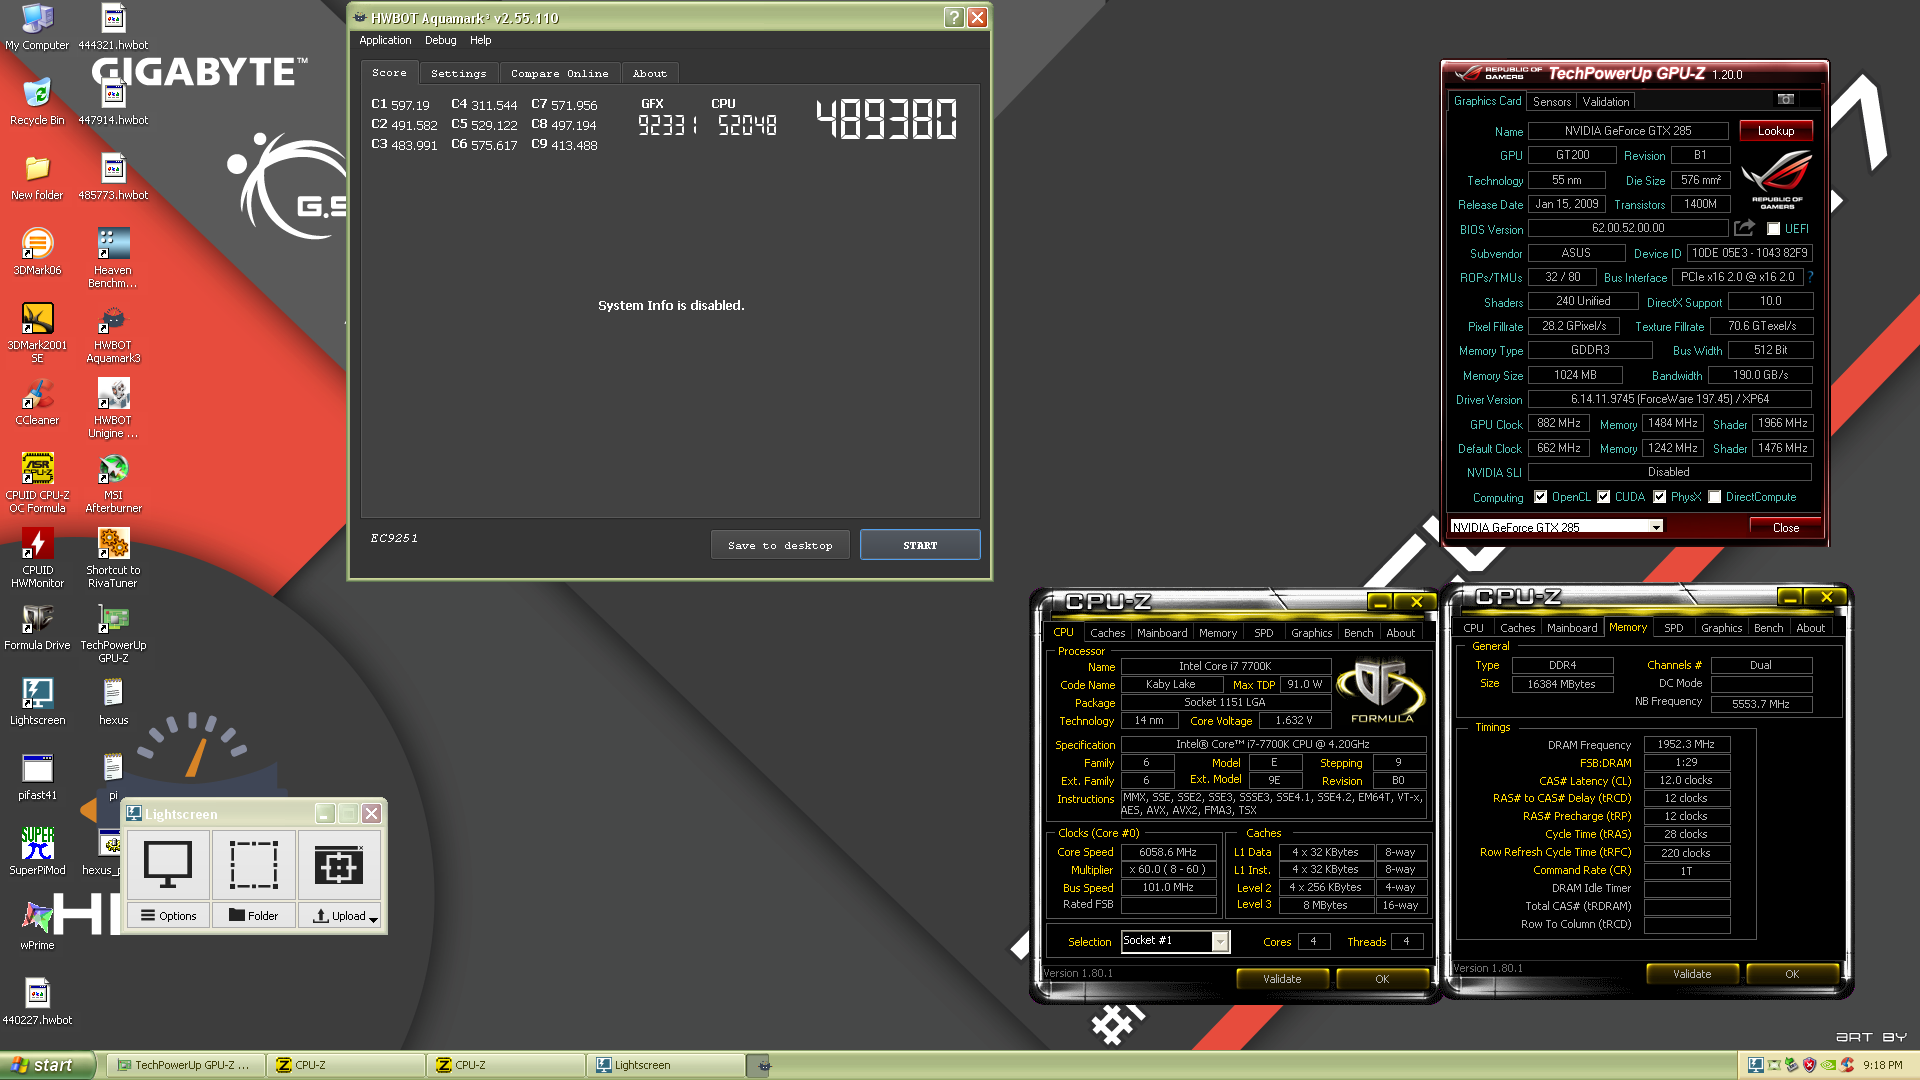Screen dimensions: 1920x1080
Task: Open the Formula Drive shortcut
Action: (x=37, y=627)
